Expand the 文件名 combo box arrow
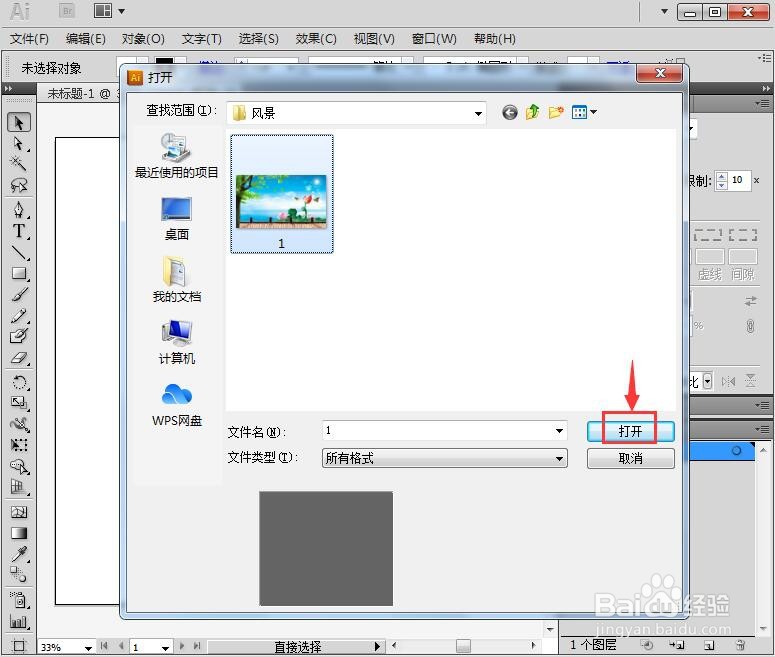Image resolution: width=775 pixels, height=657 pixels. point(559,431)
